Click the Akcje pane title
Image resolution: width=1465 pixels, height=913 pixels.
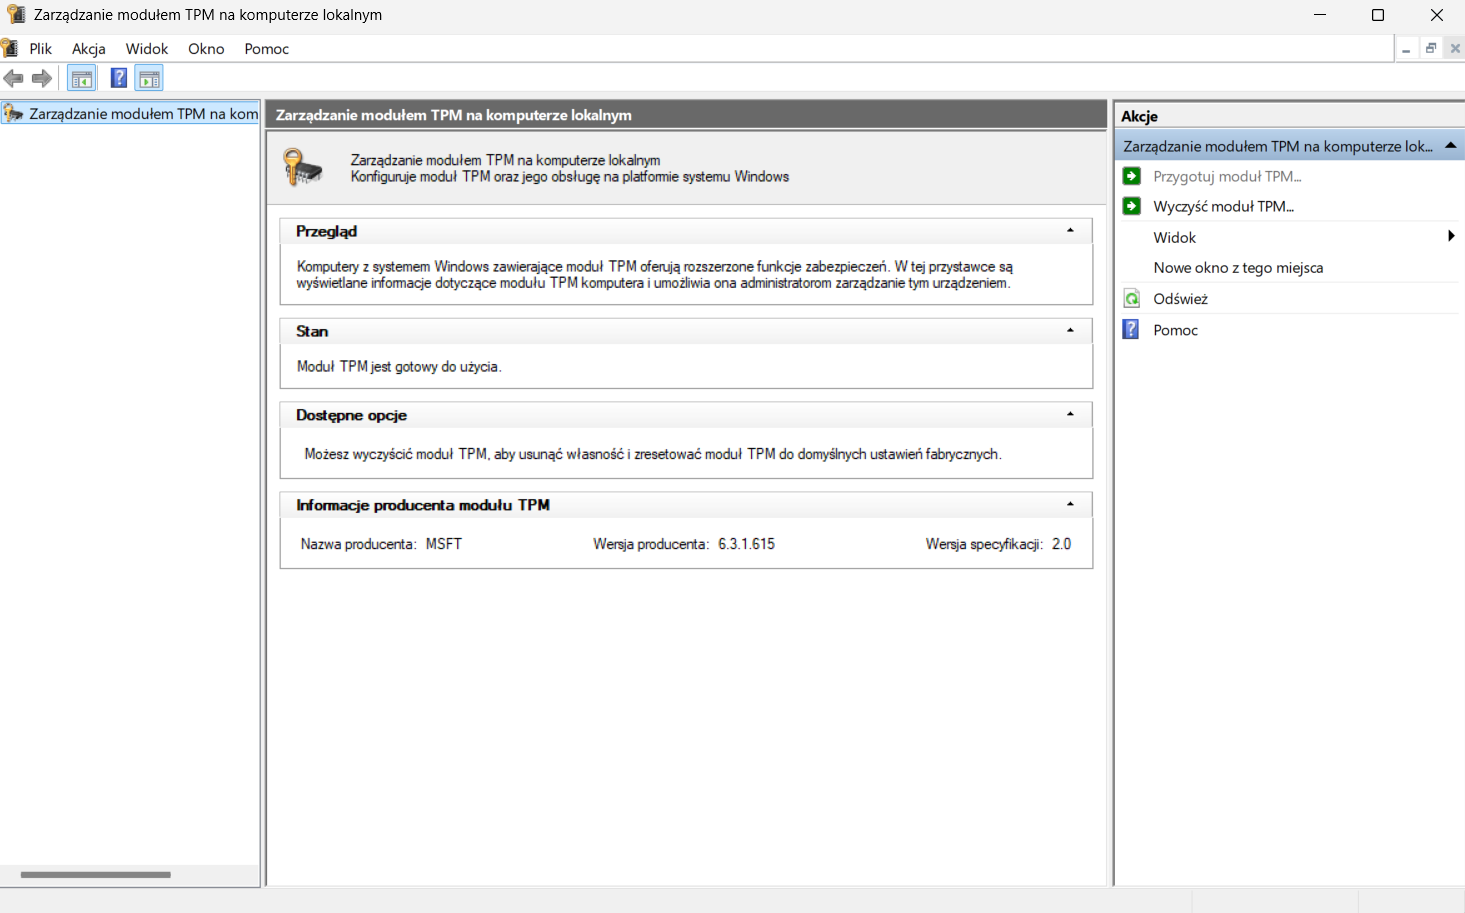(1139, 116)
